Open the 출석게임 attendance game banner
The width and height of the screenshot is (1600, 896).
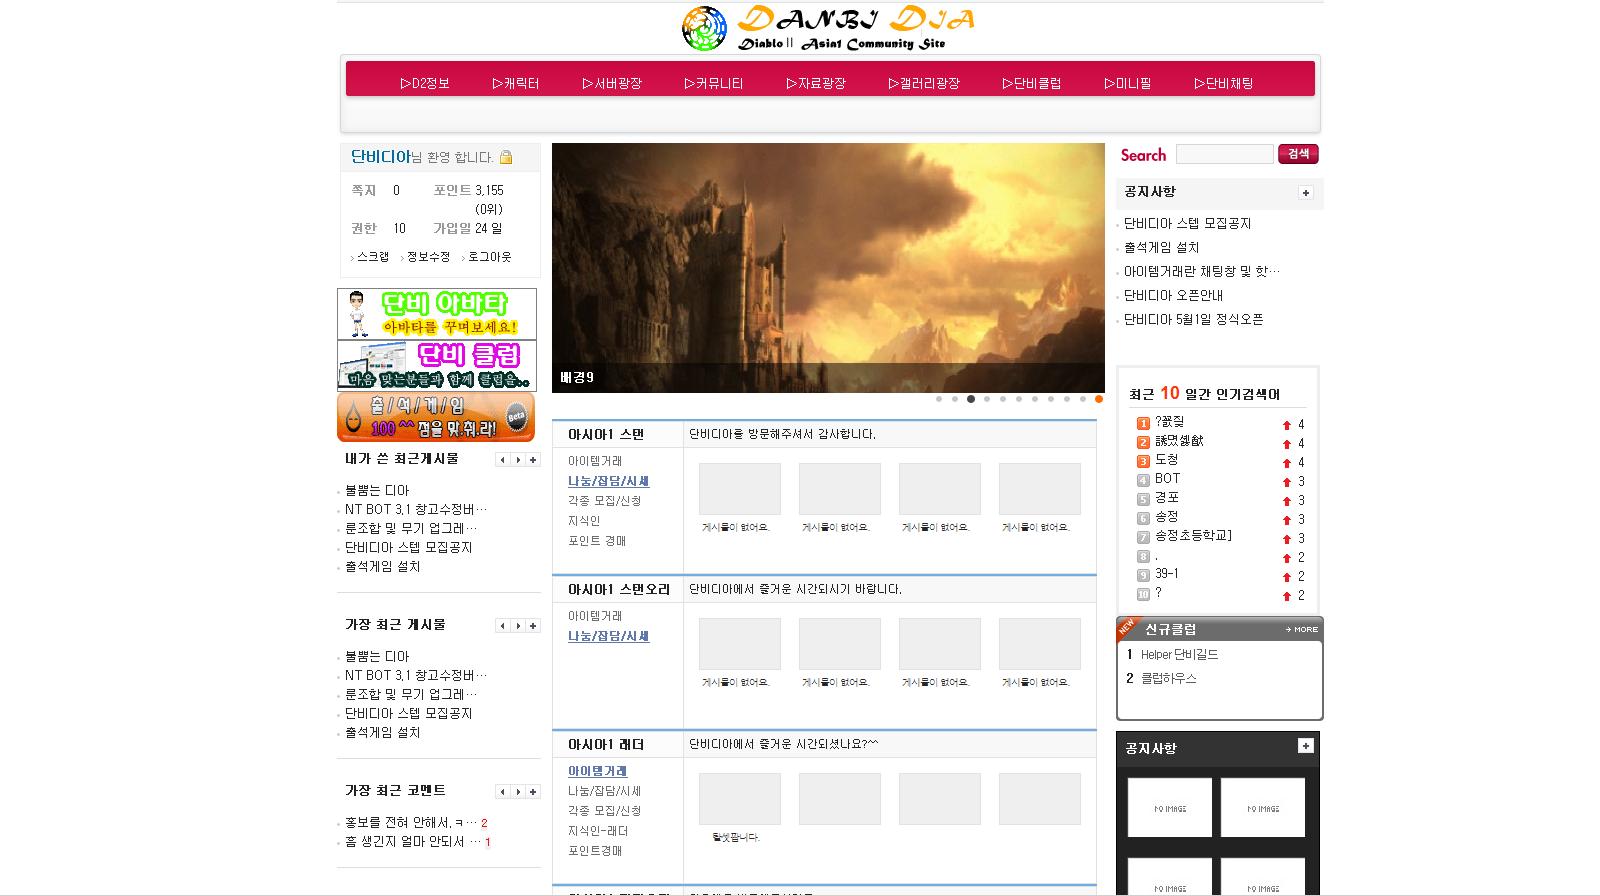tap(436, 417)
